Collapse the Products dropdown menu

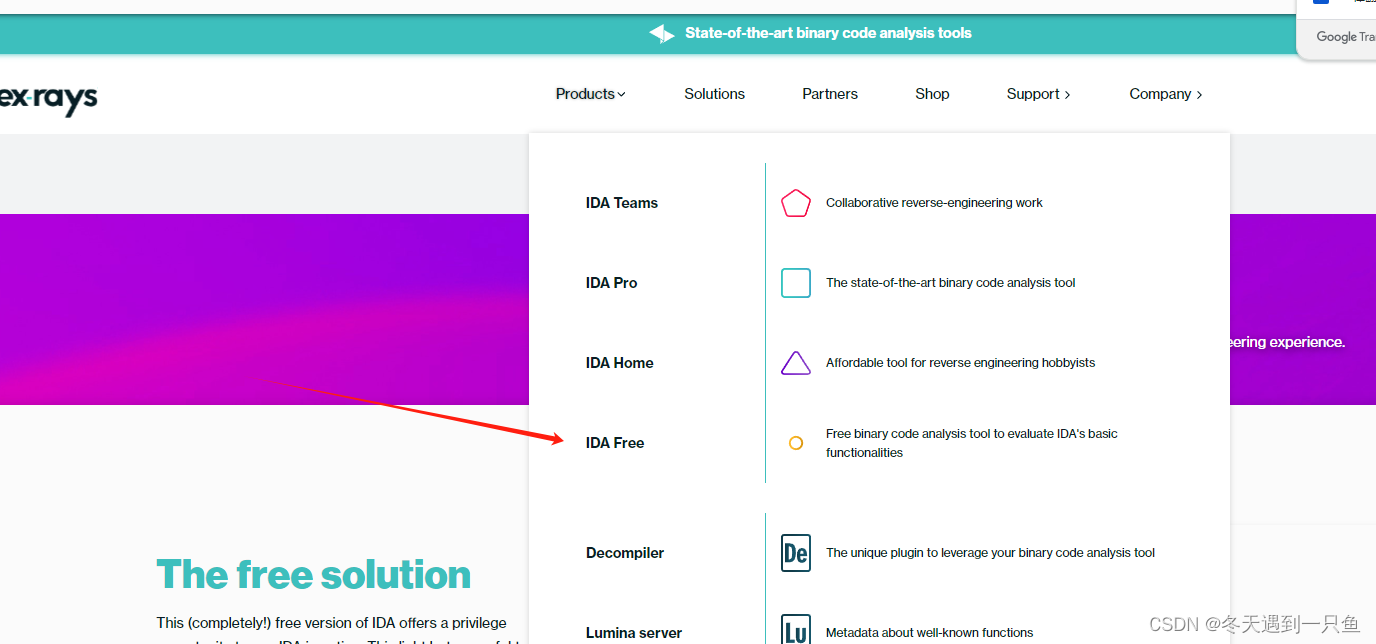coord(590,94)
